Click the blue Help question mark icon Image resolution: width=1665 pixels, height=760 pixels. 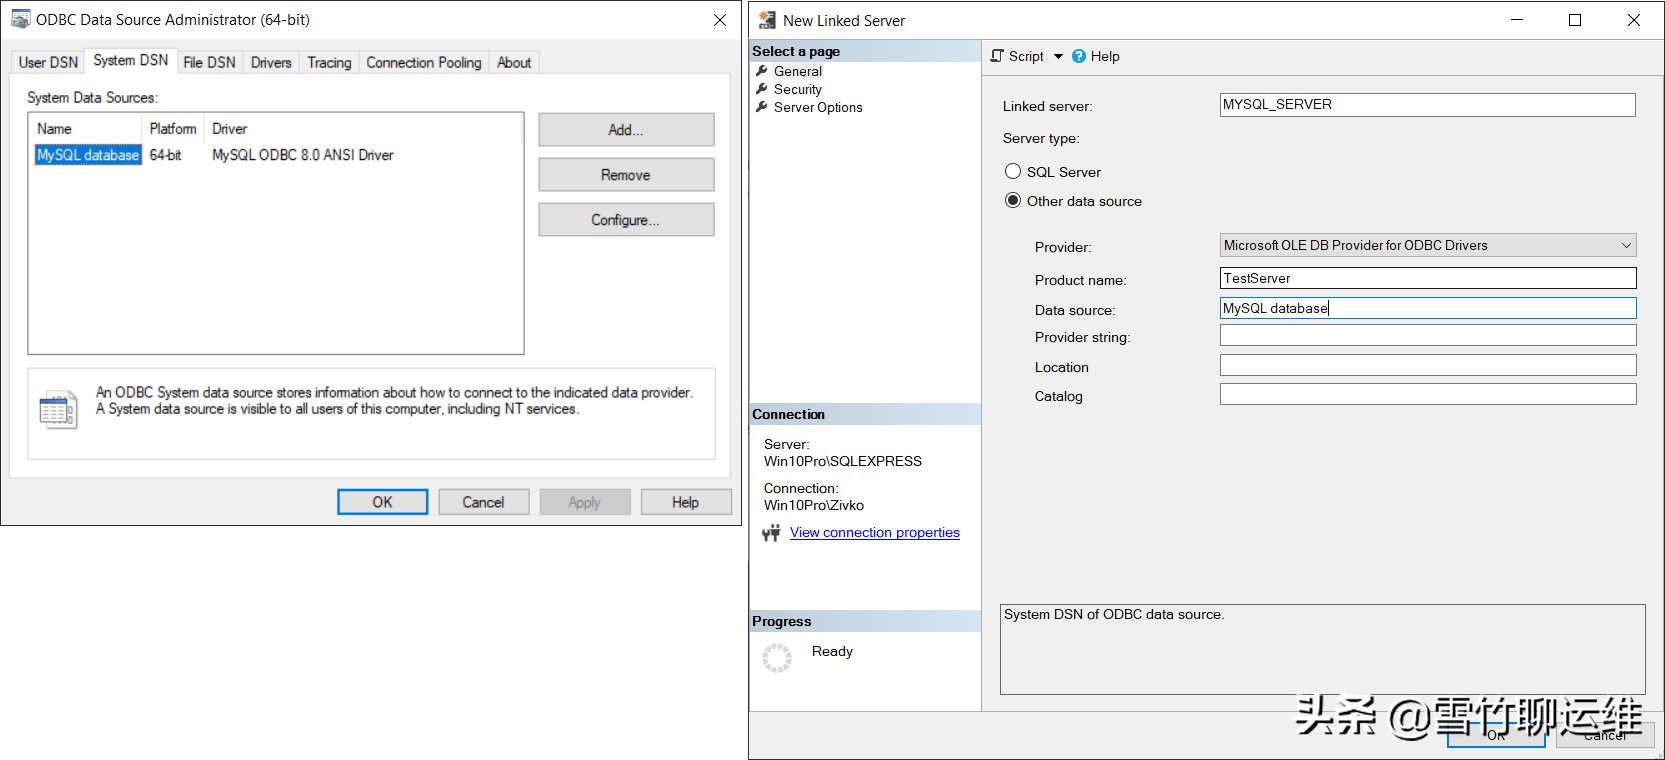(1079, 56)
